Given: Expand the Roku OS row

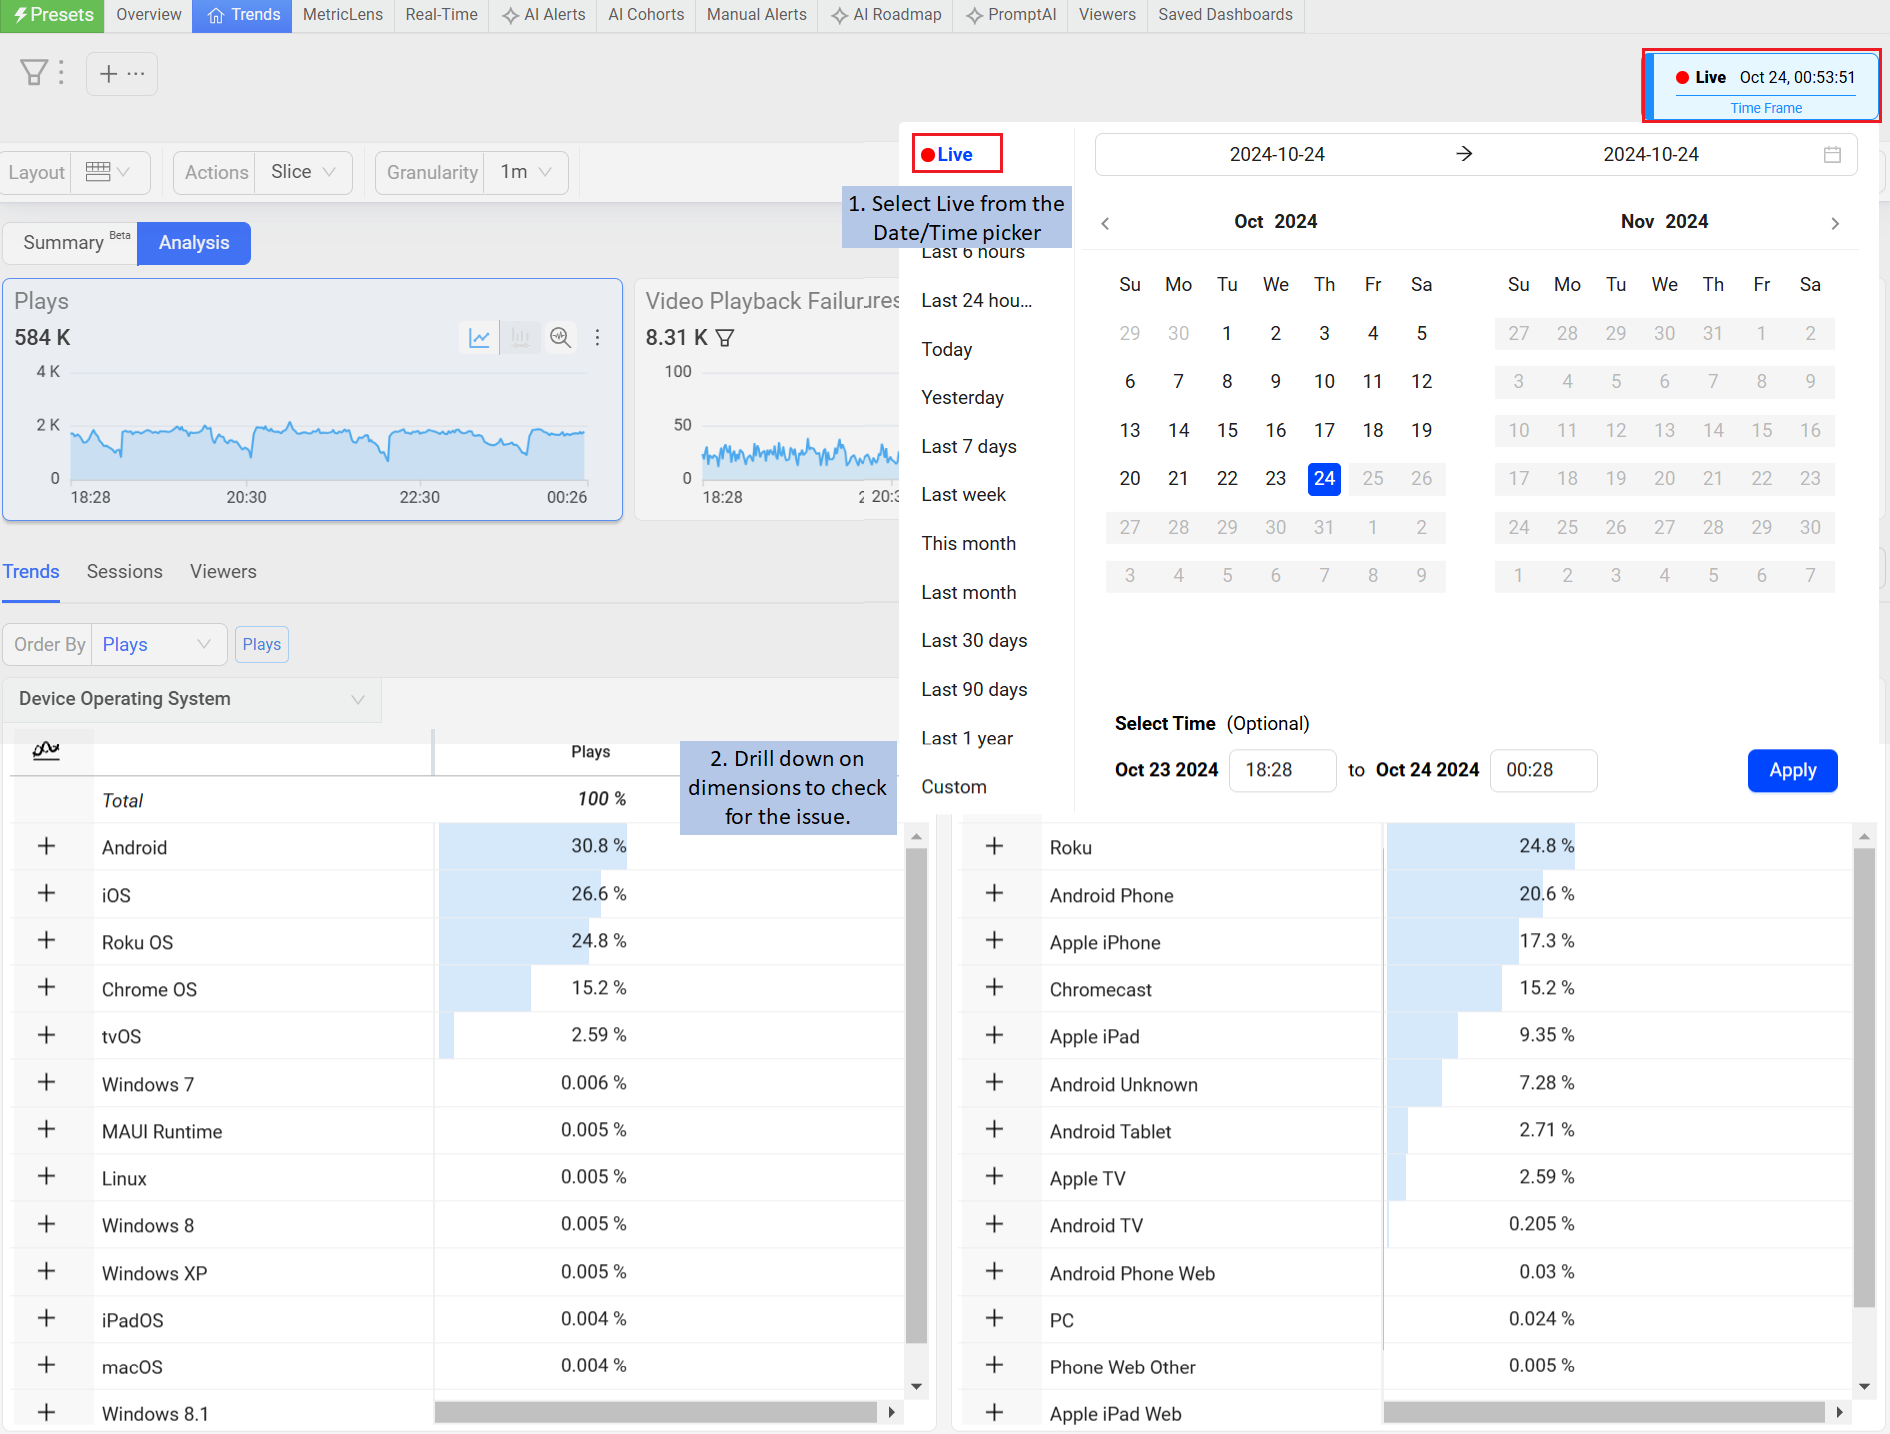Looking at the screenshot, I should pyautogui.click(x=46, y=940).
